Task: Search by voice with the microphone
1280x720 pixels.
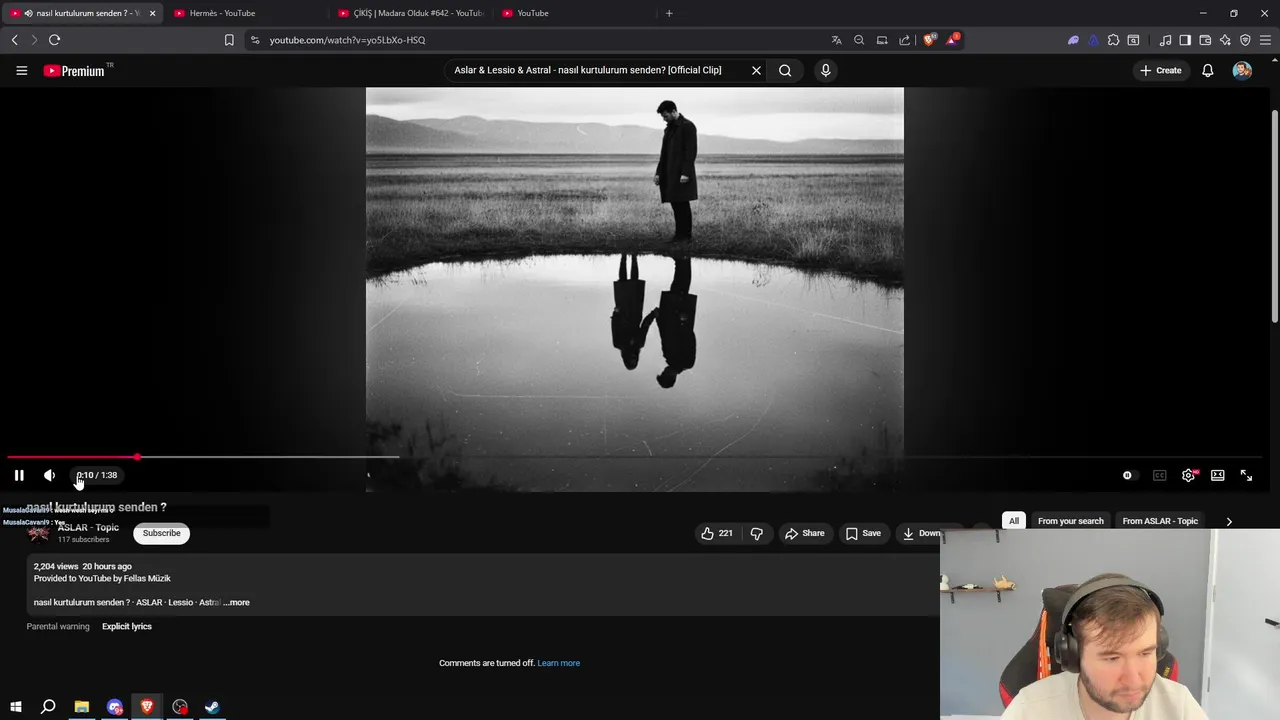Action: [x=825, y=70]
